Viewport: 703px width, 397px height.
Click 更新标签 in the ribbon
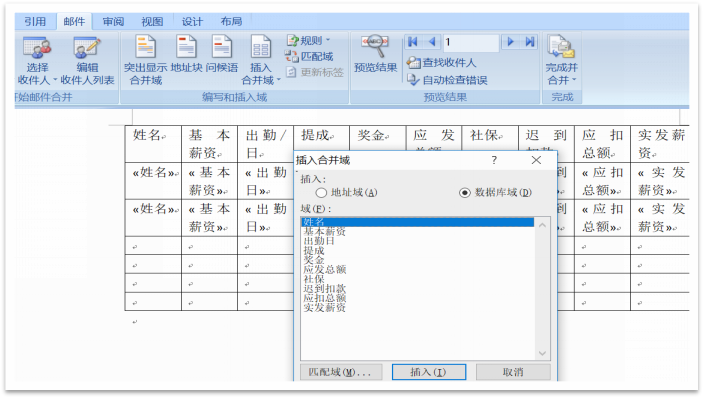(x=315, y=72)
